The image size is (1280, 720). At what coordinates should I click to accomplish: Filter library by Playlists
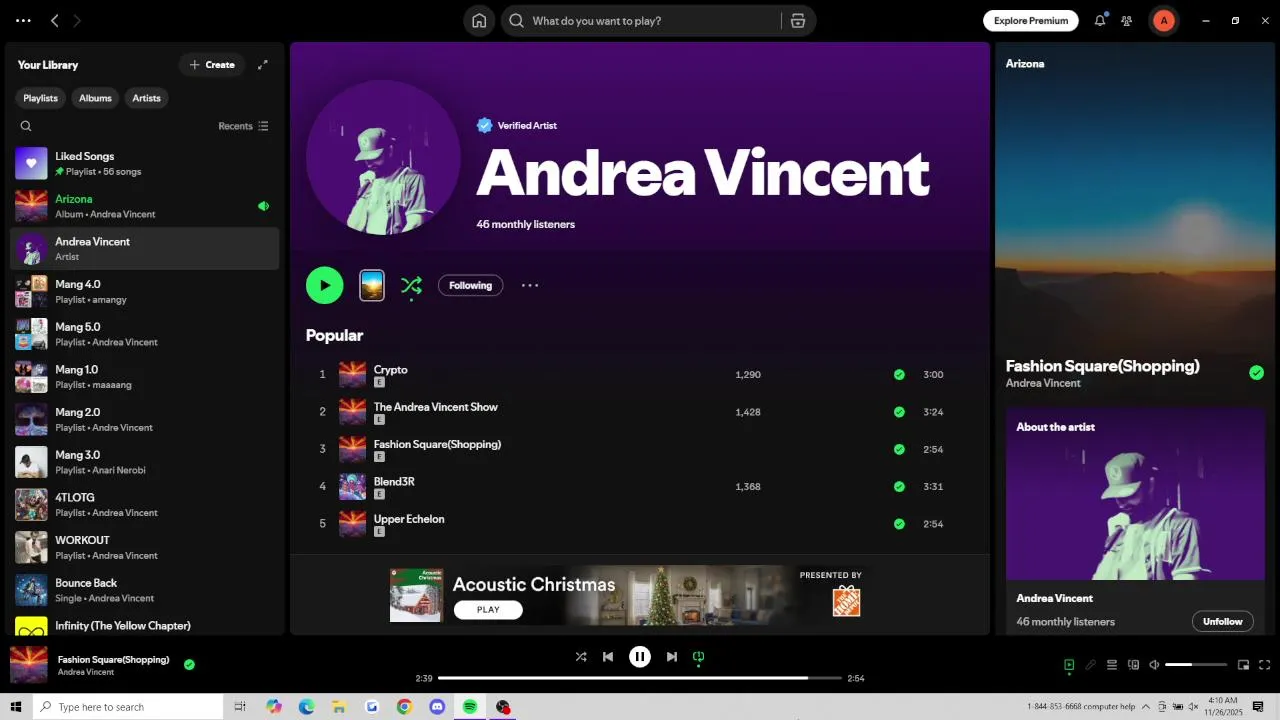(x=41, y=98)
